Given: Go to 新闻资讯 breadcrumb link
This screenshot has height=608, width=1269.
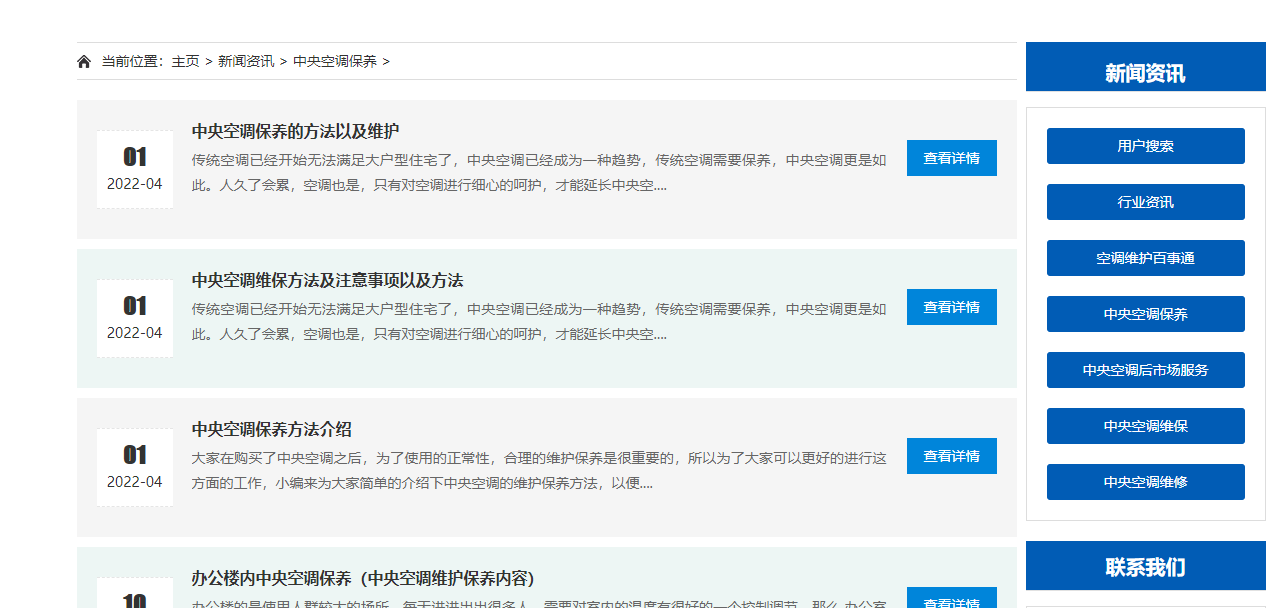Looking at the screenshot, I should (246, 62).
